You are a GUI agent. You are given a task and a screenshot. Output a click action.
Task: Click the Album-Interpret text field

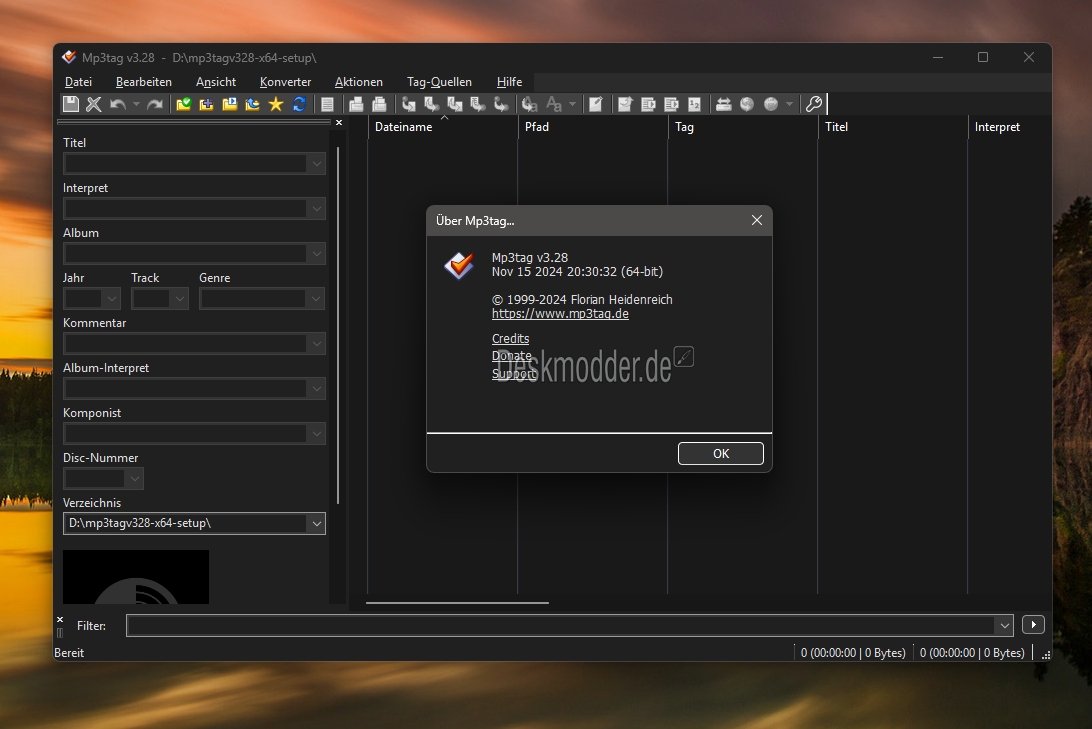185,389
